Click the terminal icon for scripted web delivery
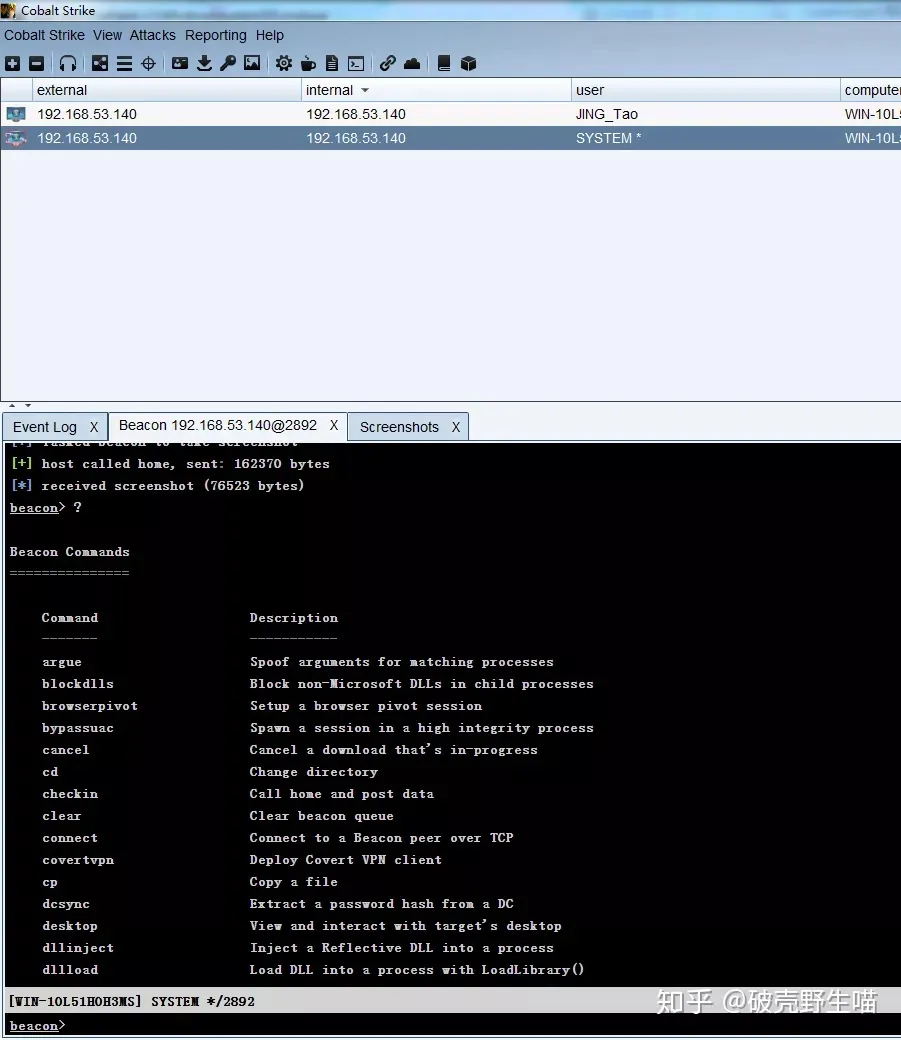Image resolution: width=901 pixels, height=1040 pixels. [356, 64]
